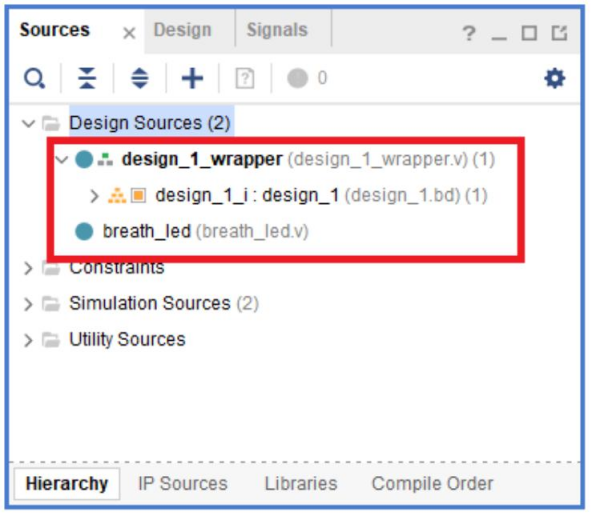Expand the design_1_i block design

[x=95, y=195]
